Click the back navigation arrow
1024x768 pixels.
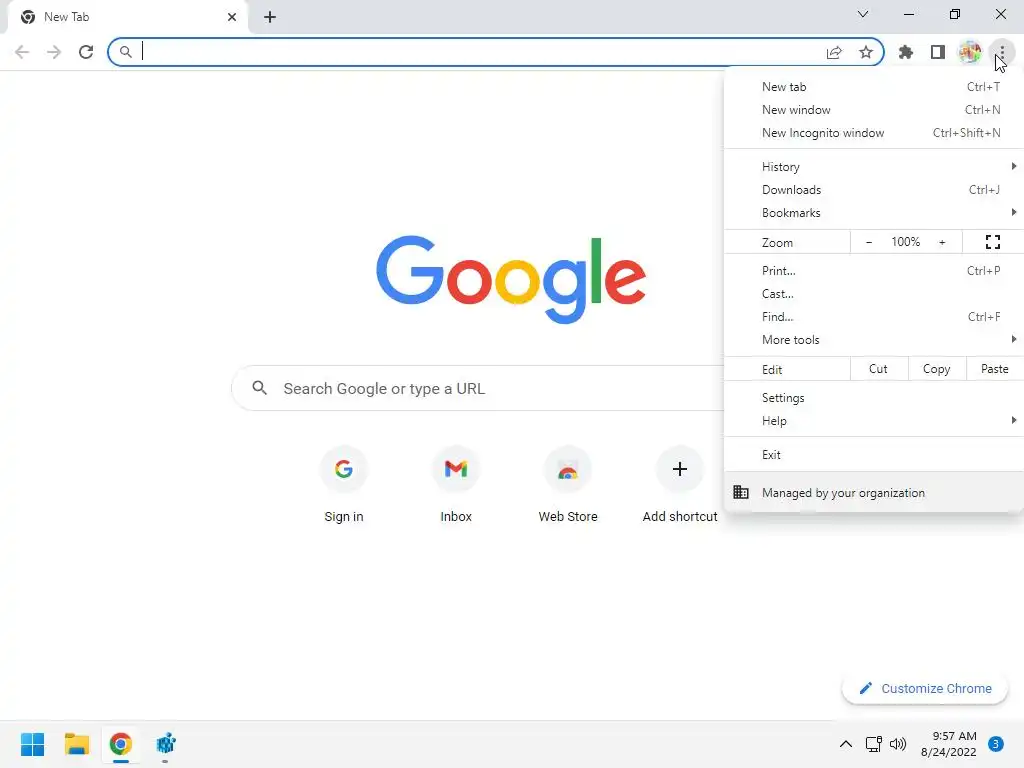coord(22,52)
